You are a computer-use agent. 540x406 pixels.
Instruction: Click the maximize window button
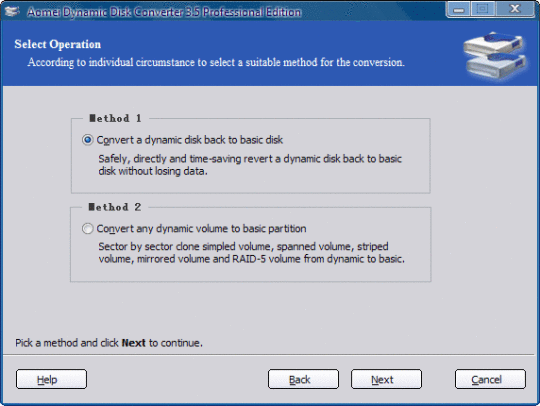pos(482,9)
